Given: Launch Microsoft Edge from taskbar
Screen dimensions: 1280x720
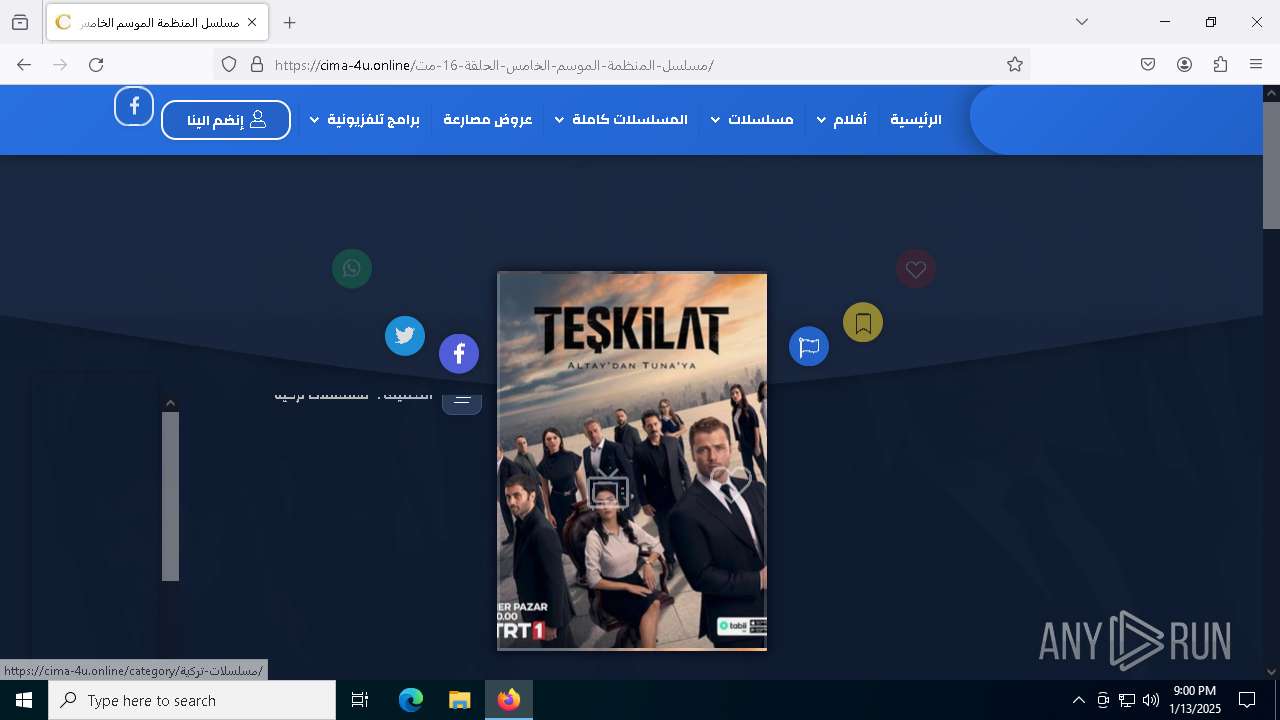Looking at the screenshot, I should point(411,700).
